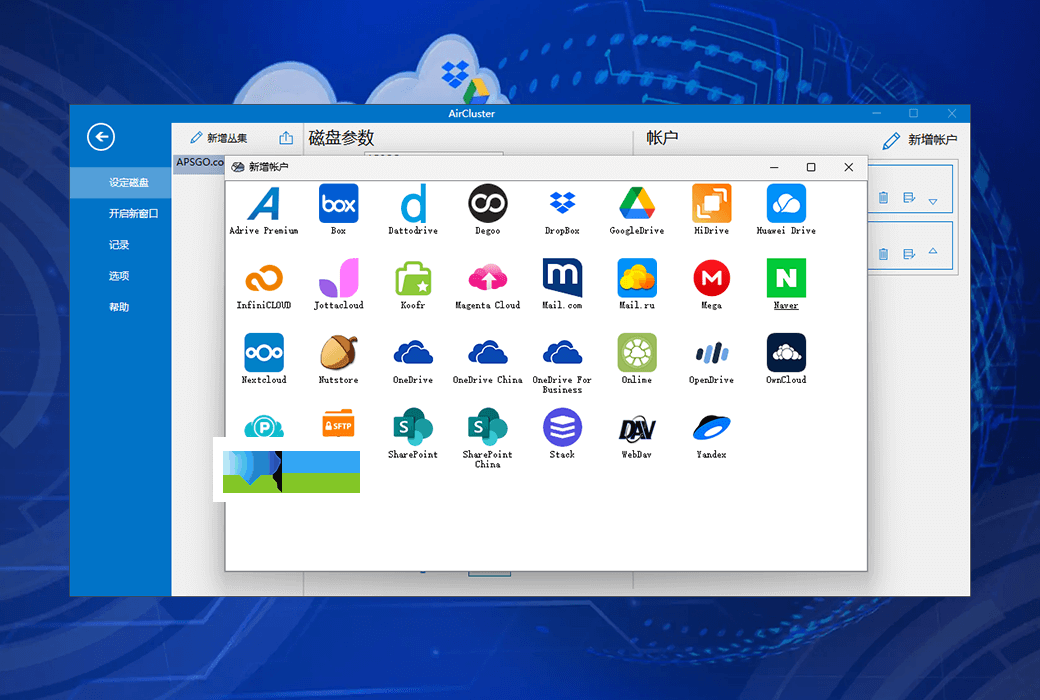Pick the Dattodrive provider icon

(413, 210)
